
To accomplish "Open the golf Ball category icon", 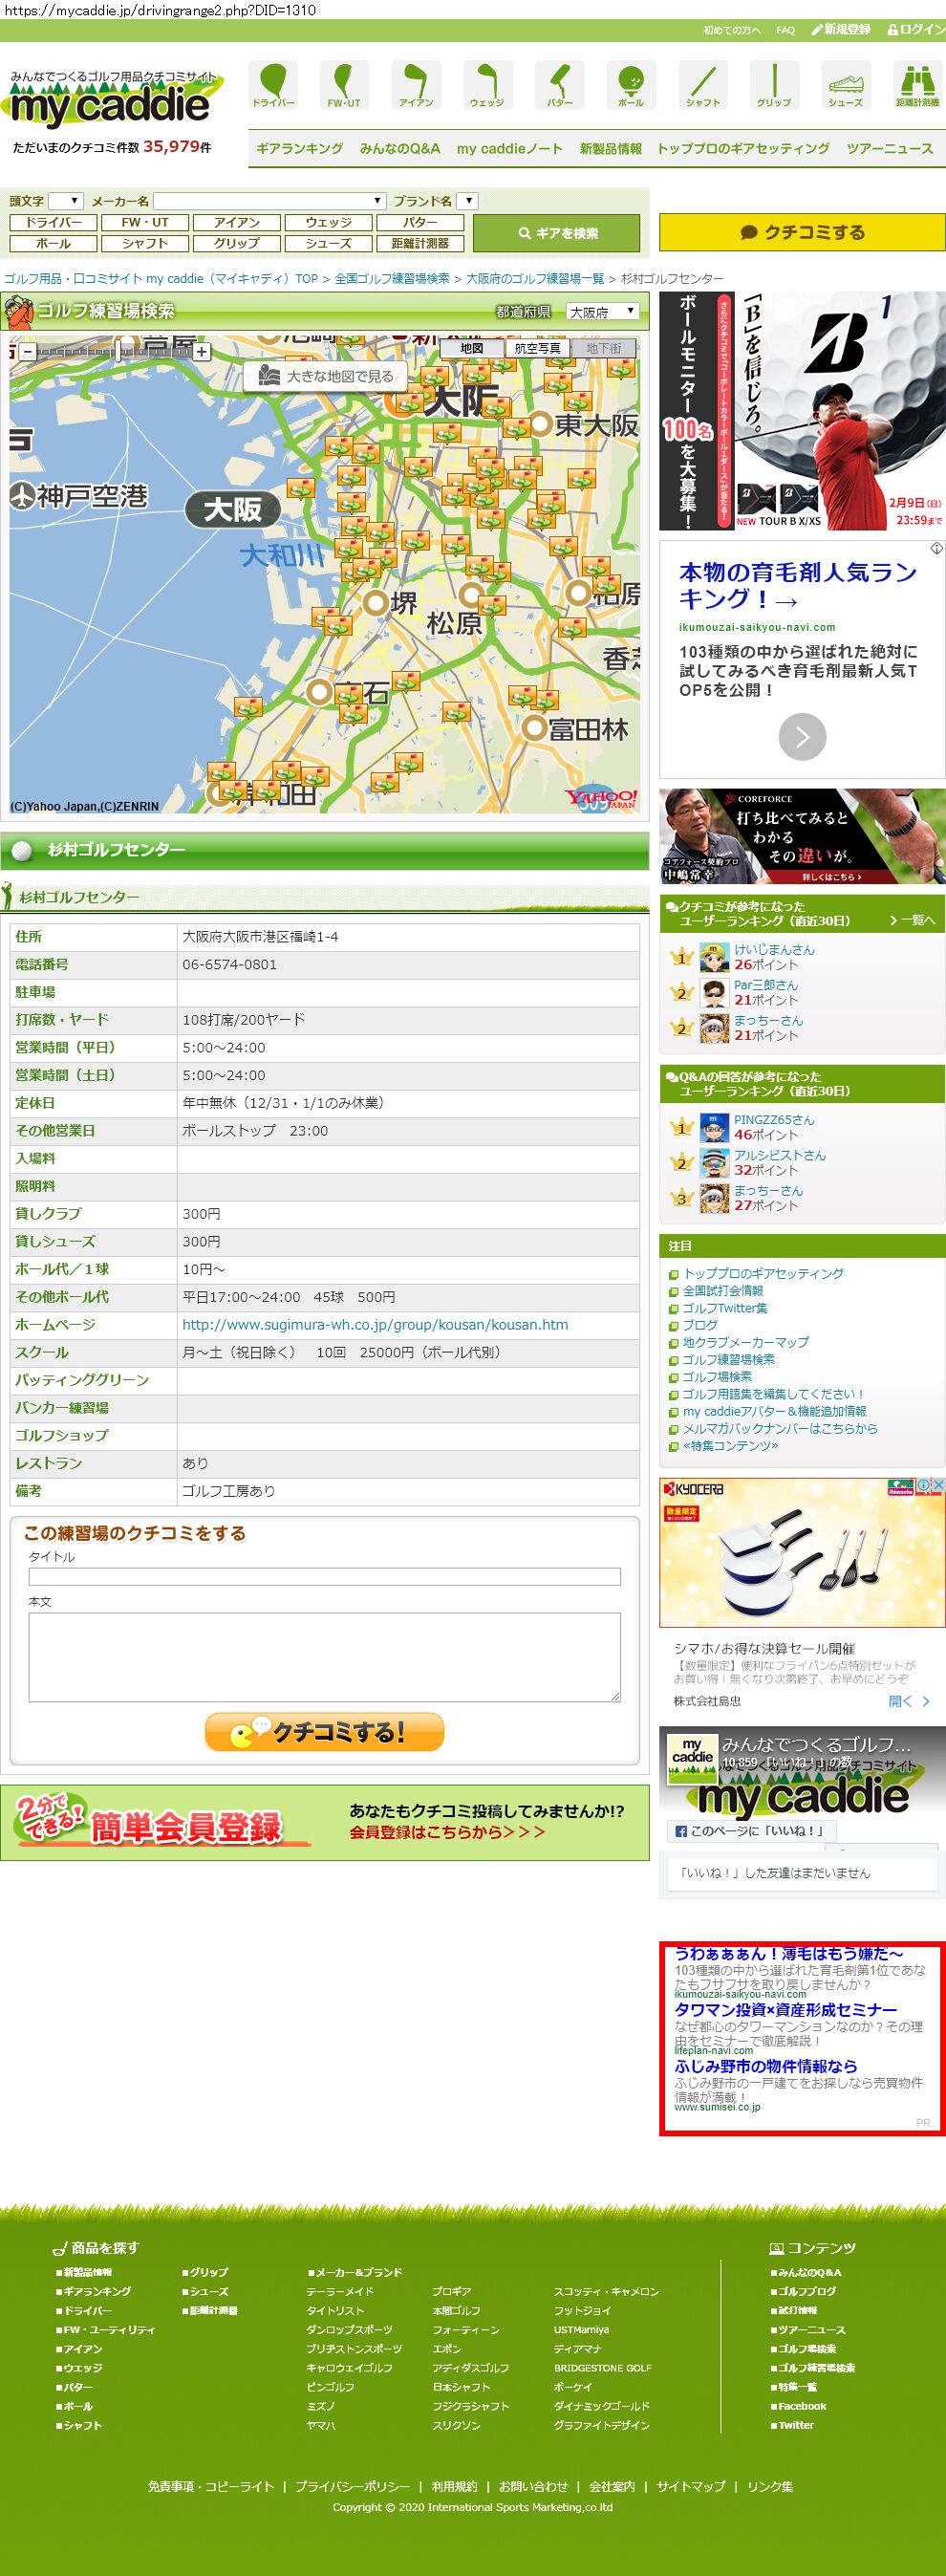I will click(631, 84).
